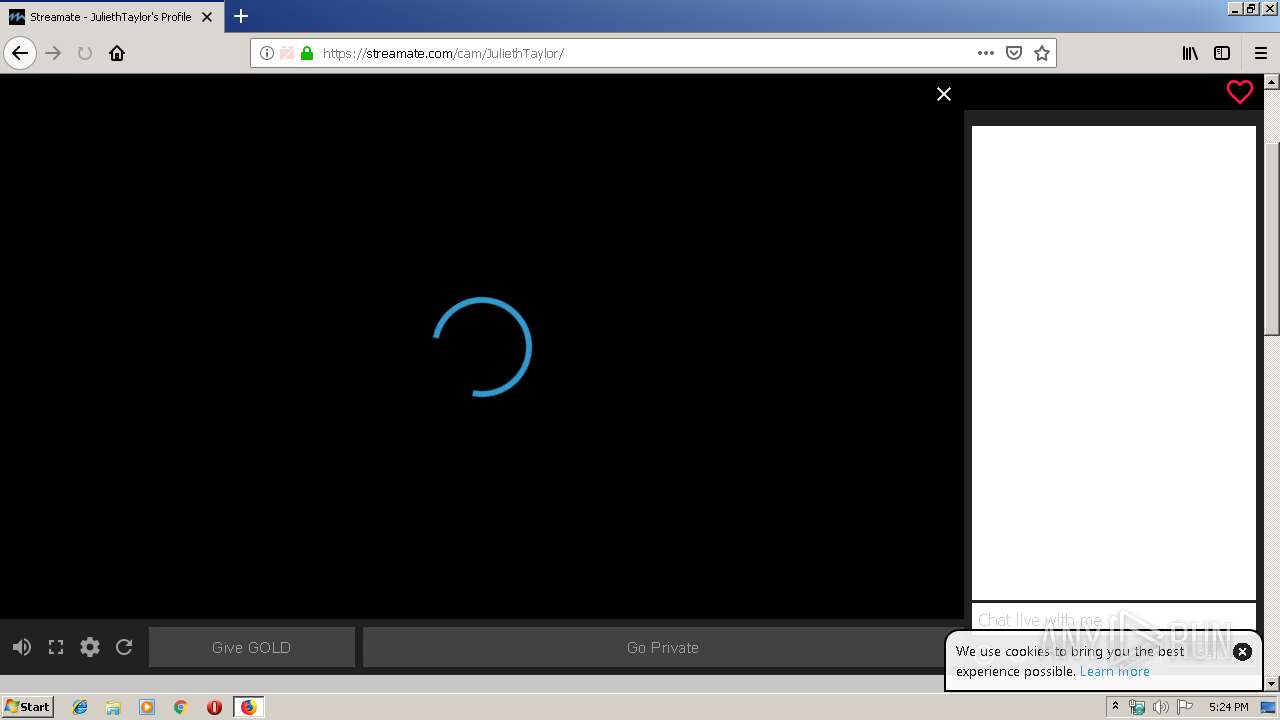Open a new browser tab
The width and height of the screenshot is (1280, 720).
[241, 16]
